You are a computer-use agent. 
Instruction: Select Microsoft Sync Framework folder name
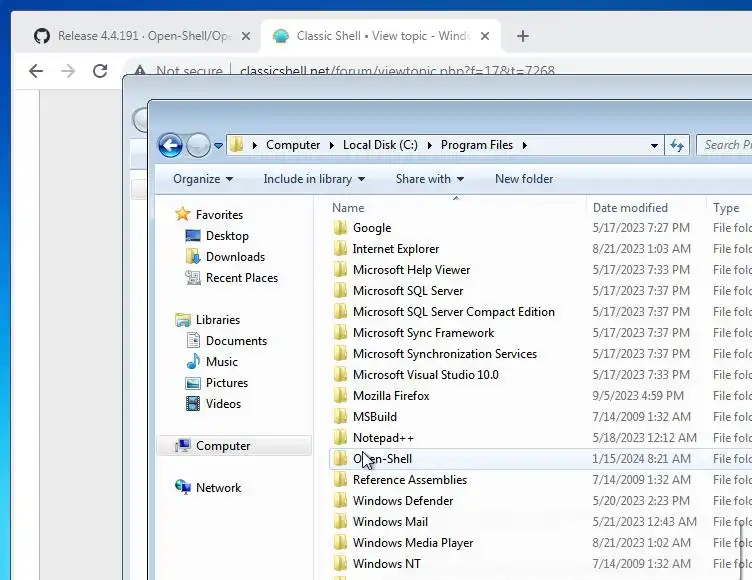(423, 333)
